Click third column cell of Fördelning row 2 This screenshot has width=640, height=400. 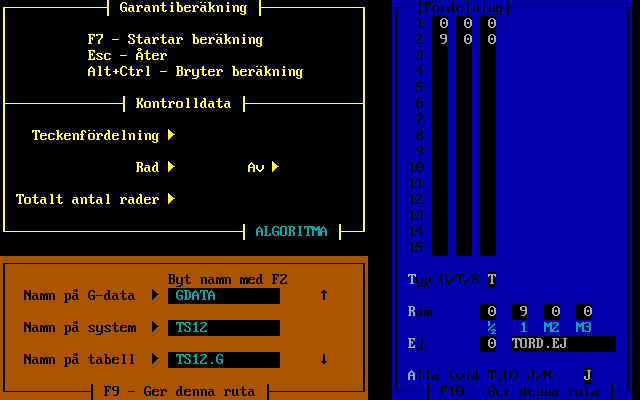488,40
